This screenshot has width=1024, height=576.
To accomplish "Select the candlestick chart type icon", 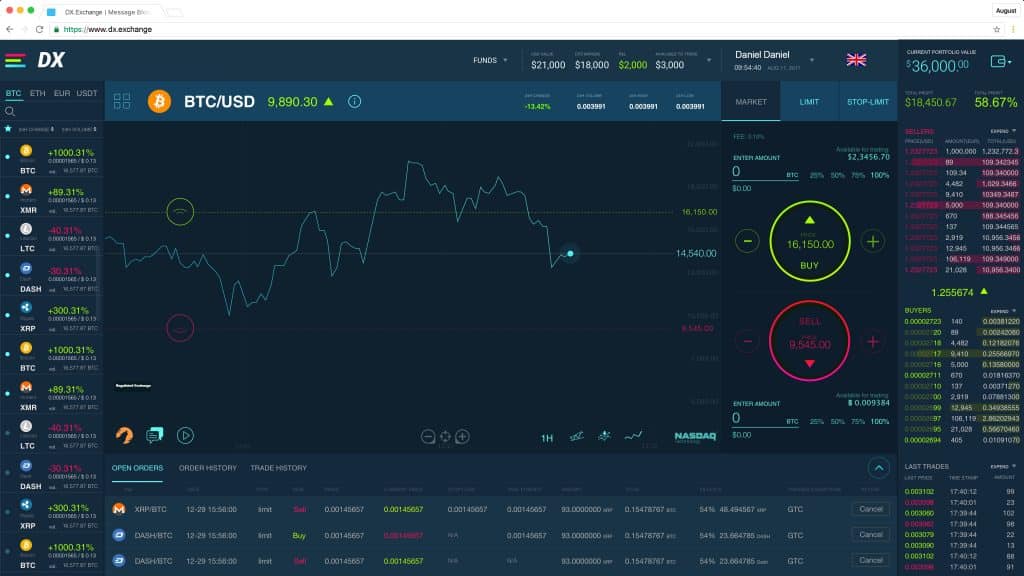I will [605, 434].
